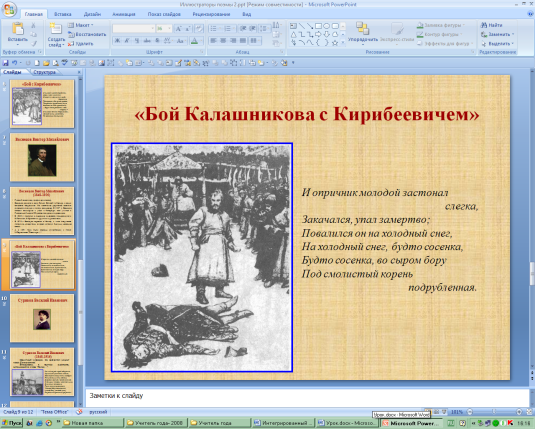535x429 pixels.
Task: Click the Восстановить reset slide button
Action: (87, 34)
